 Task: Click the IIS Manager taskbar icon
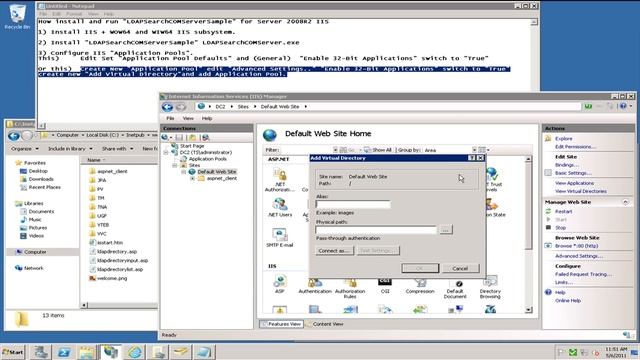(111, 352)
